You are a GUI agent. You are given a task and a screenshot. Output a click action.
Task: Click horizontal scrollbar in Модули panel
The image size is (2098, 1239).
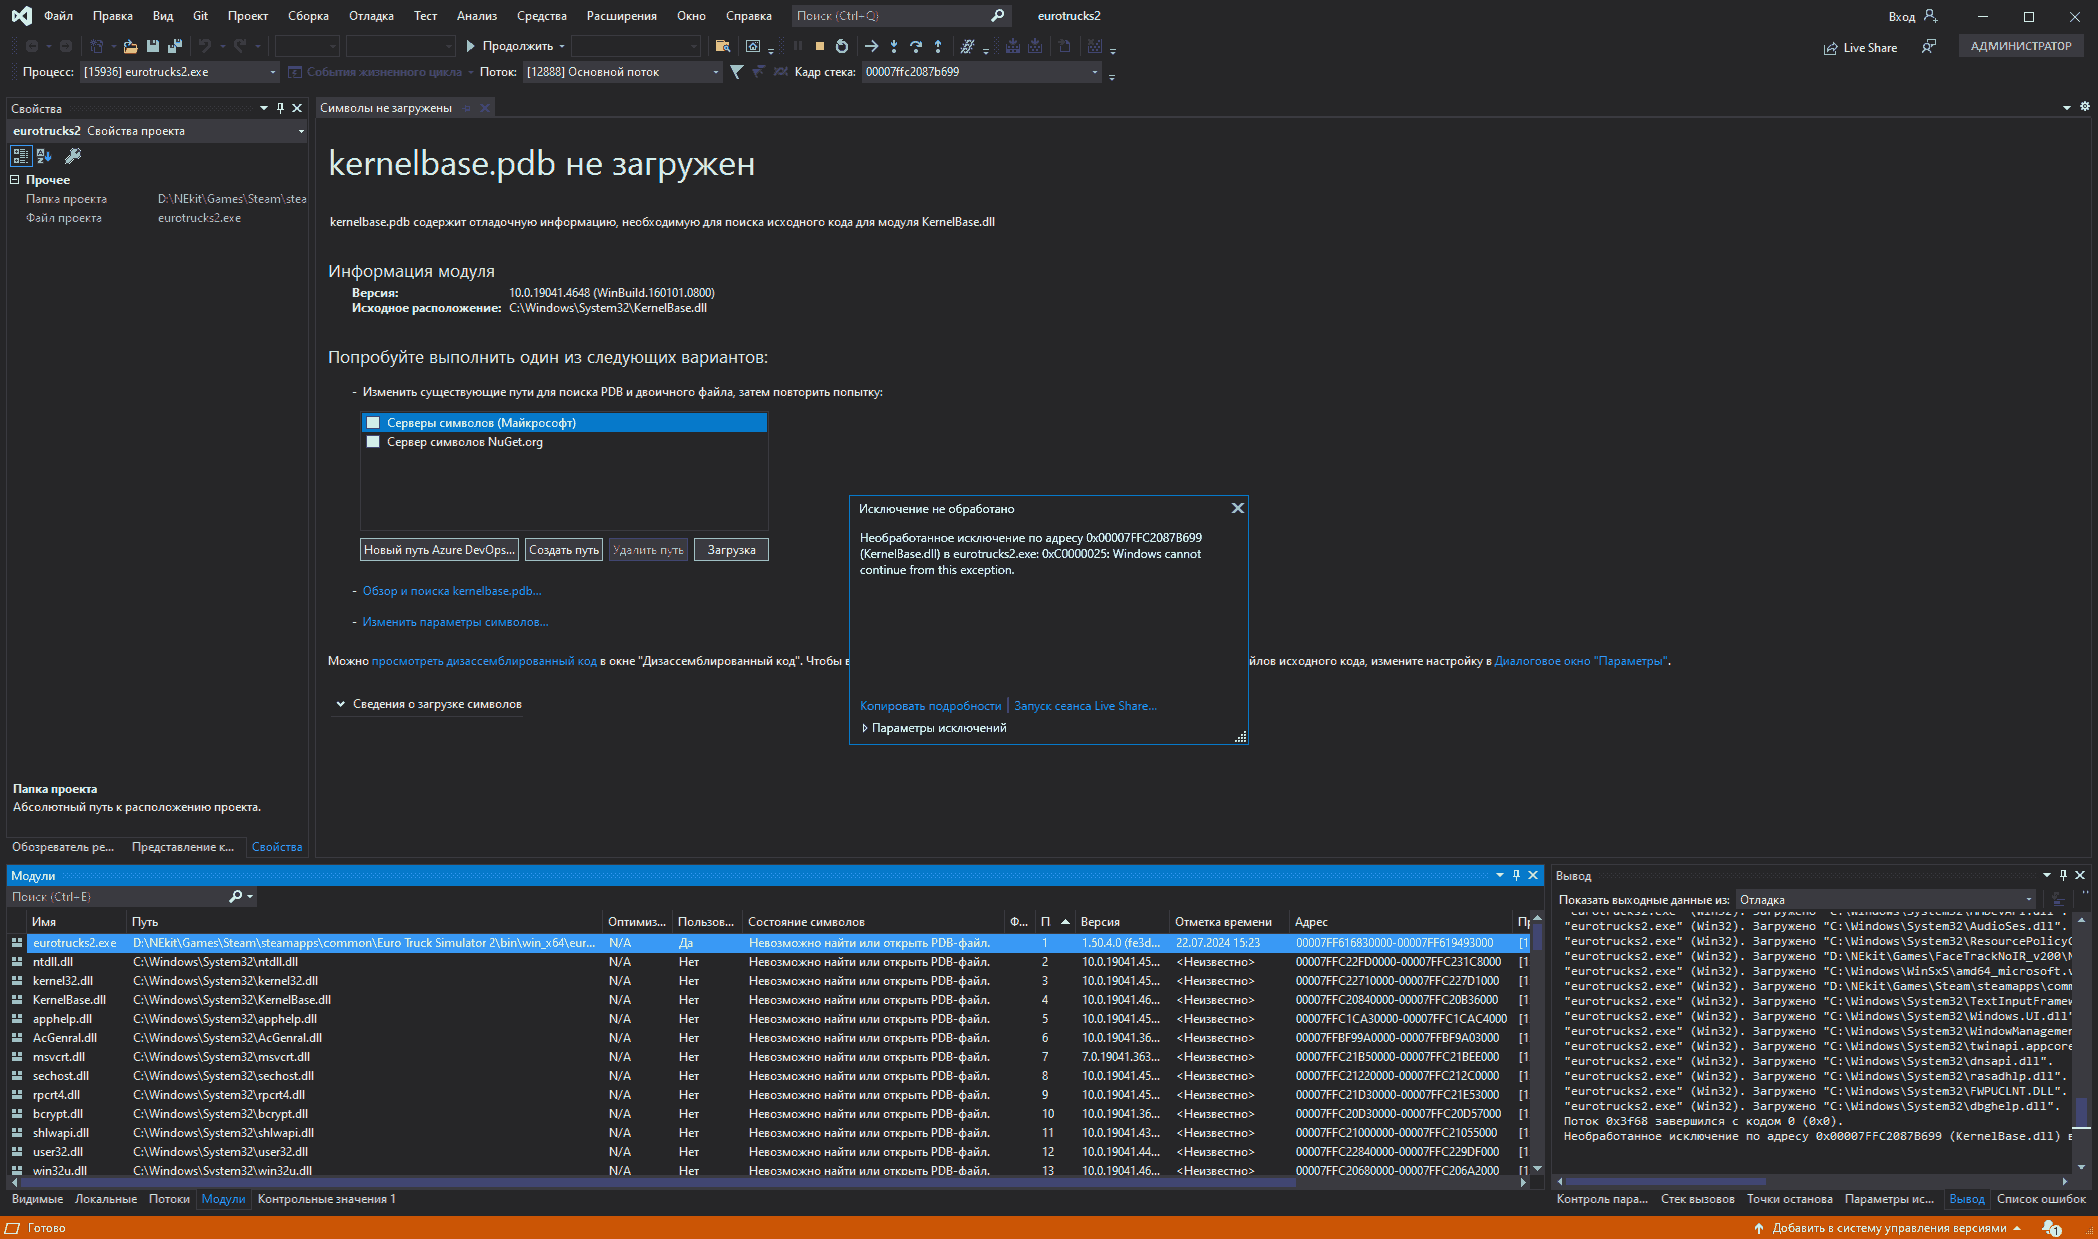click(660, 1183)
